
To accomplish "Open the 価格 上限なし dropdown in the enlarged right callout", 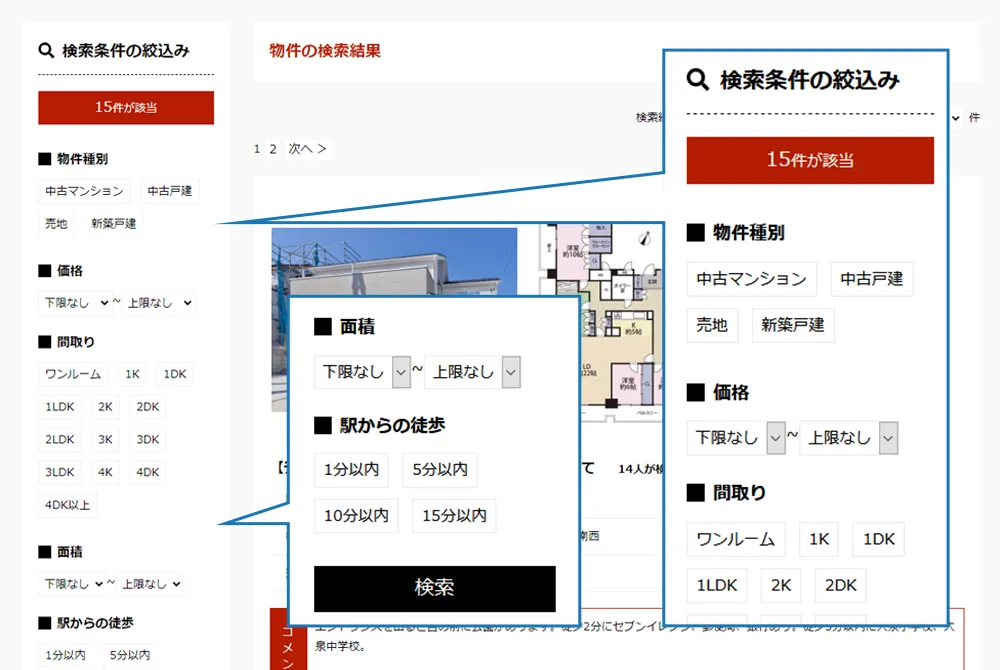I will click(x=849, y=437).
